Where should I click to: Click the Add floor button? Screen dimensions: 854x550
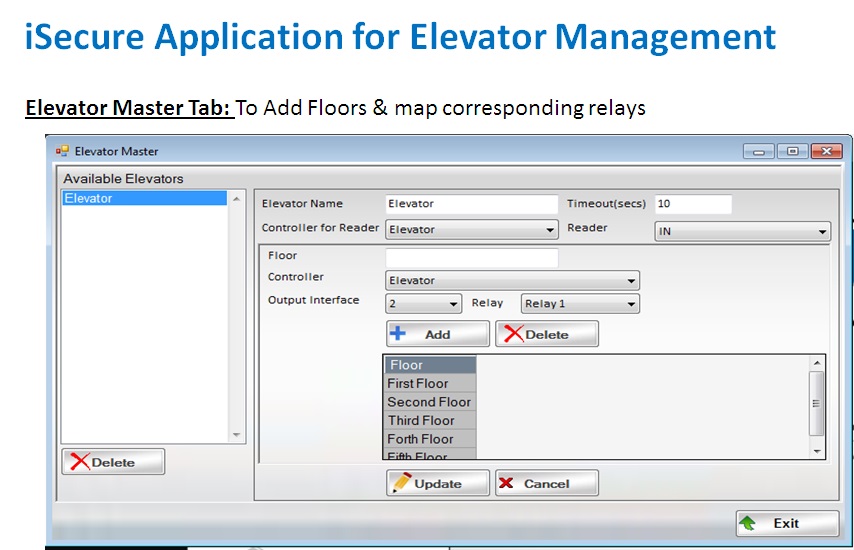coord(438,334)
